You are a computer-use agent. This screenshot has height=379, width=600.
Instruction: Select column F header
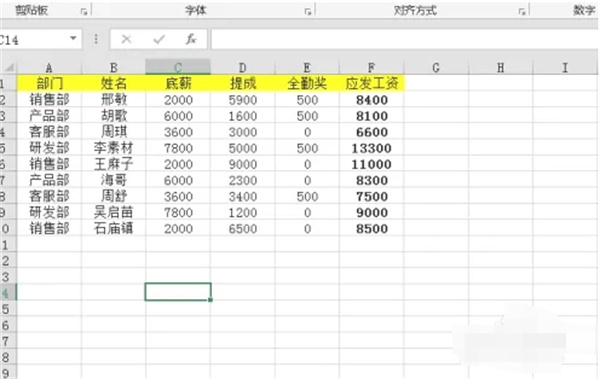point(371,67)
